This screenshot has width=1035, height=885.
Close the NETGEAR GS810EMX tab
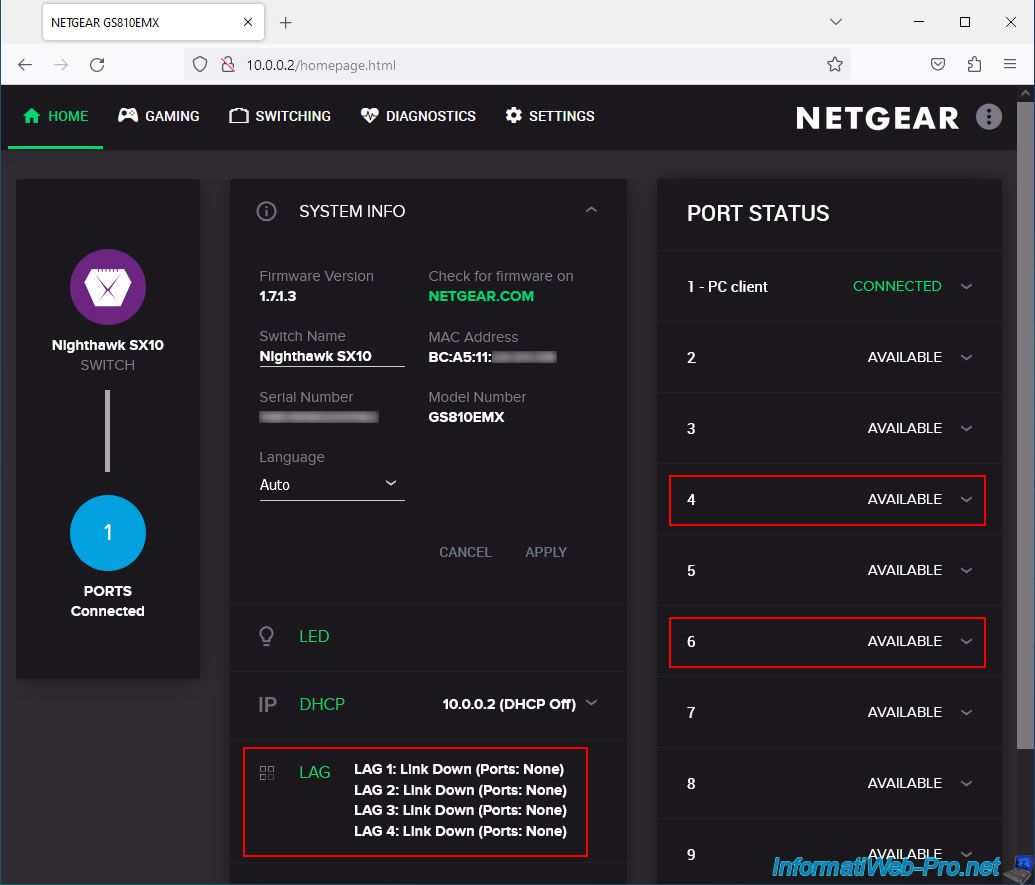pos(248,22)
